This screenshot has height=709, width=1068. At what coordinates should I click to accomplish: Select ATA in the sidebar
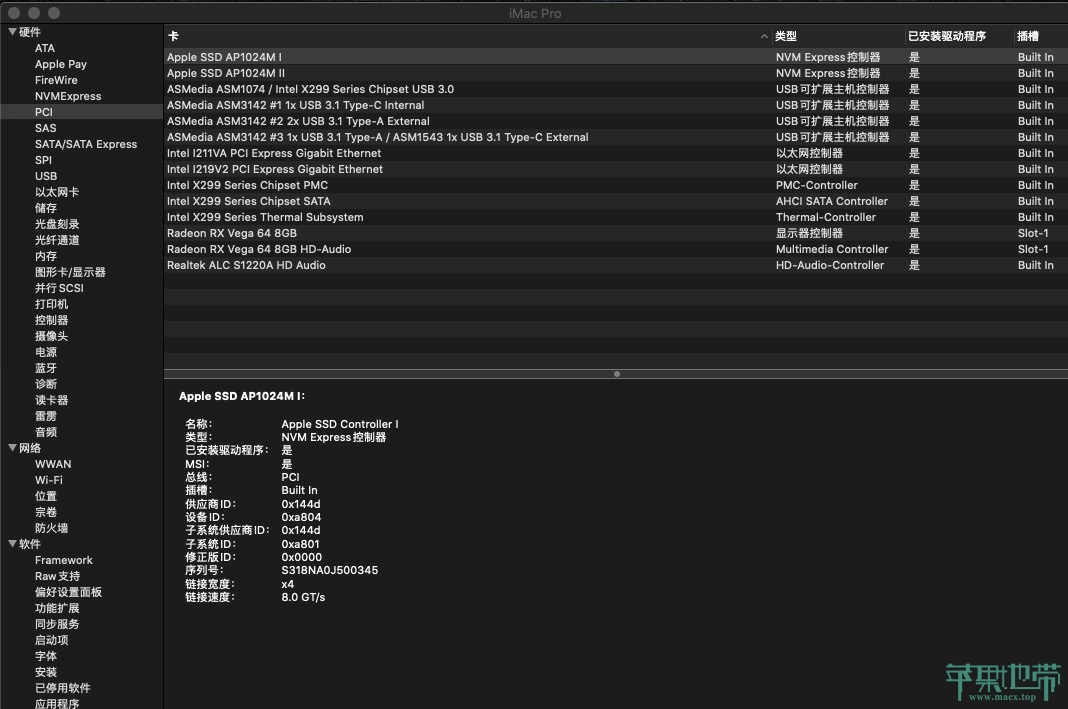tap(45, 48)
